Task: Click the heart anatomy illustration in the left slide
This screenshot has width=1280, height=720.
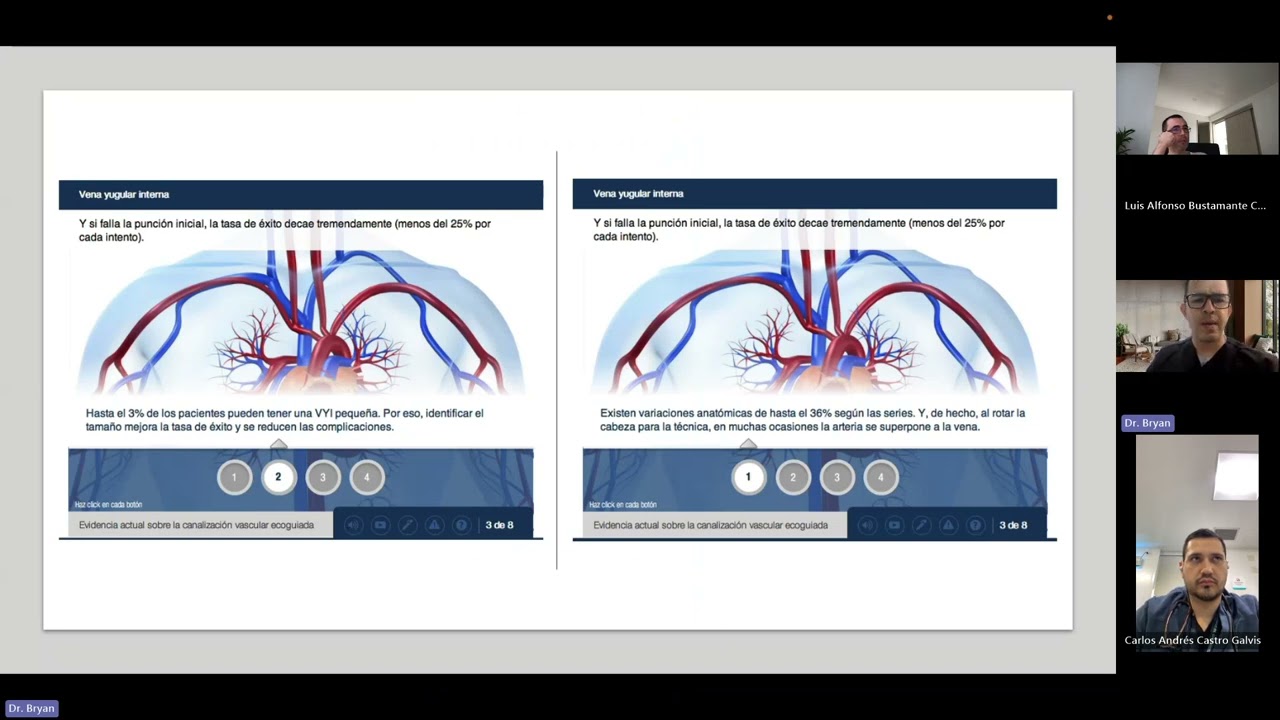Action: tap(301, 321)
